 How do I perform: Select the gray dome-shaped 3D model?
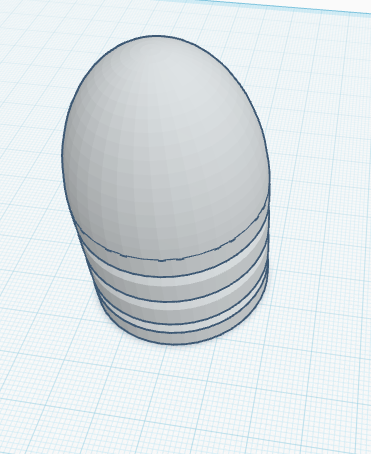[x=166, y=190]
